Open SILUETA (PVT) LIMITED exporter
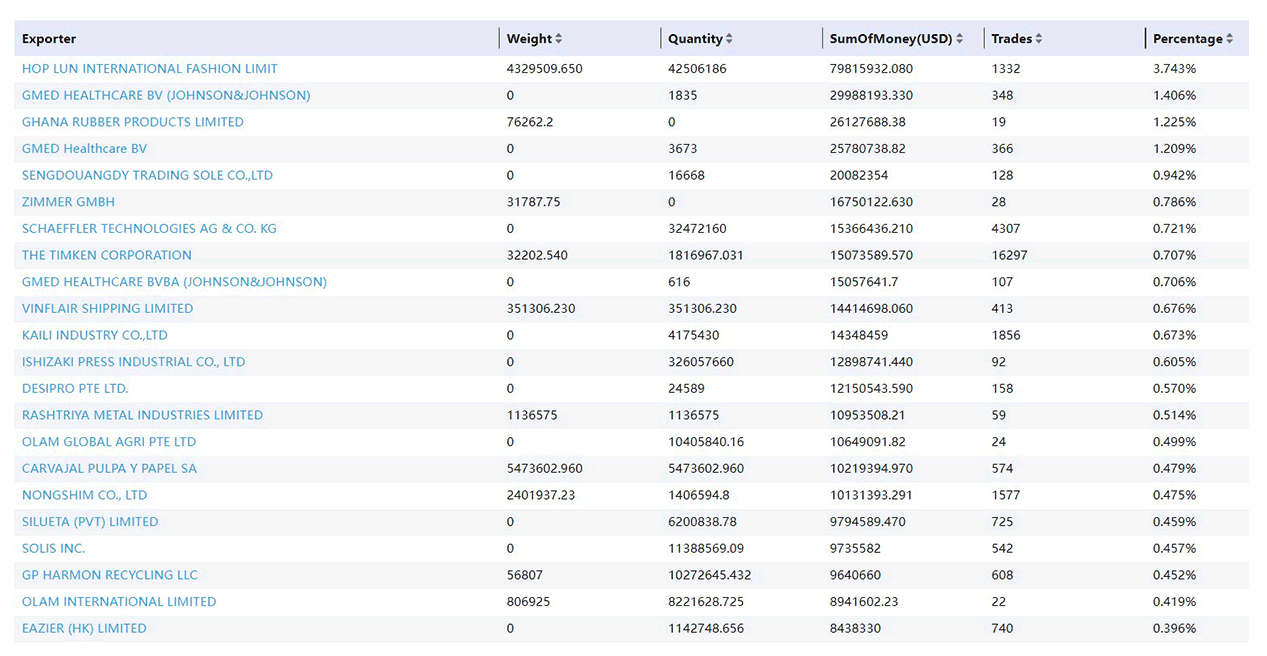1267x656 pixels. pyautogui.click(x=90, y=522)
